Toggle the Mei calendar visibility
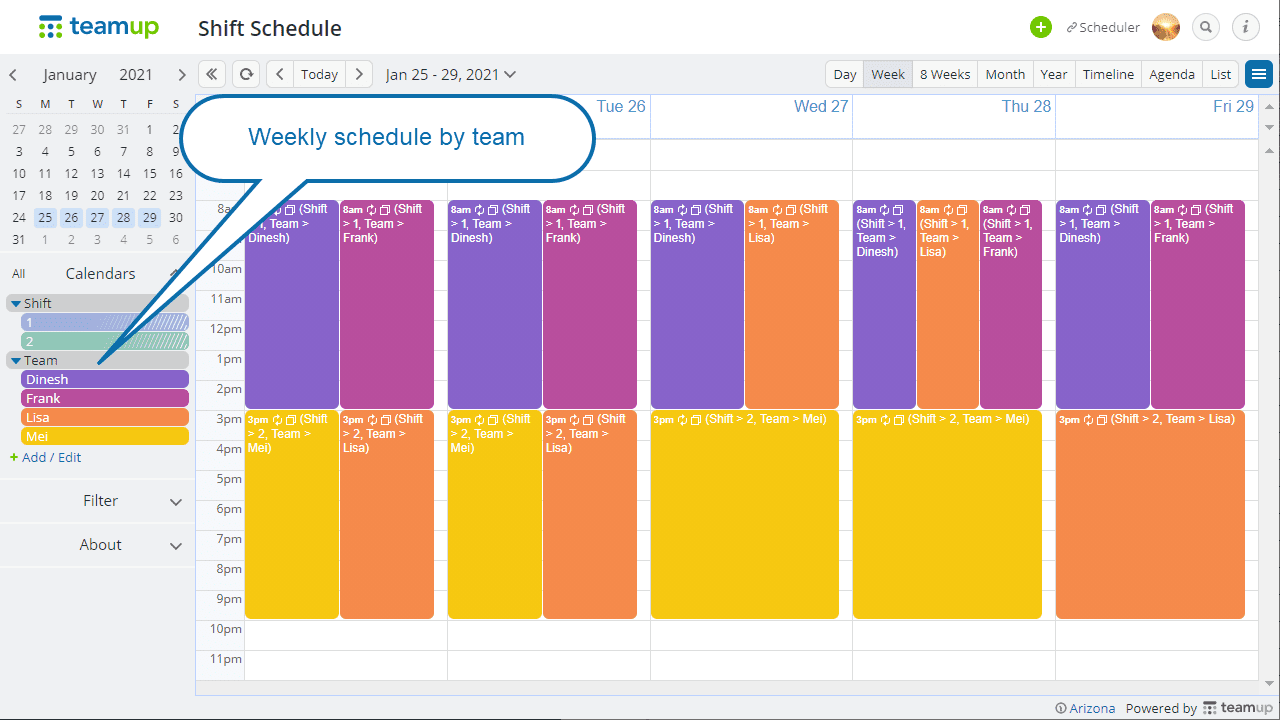Screen dimensions: 1280x720 point(105,436)
